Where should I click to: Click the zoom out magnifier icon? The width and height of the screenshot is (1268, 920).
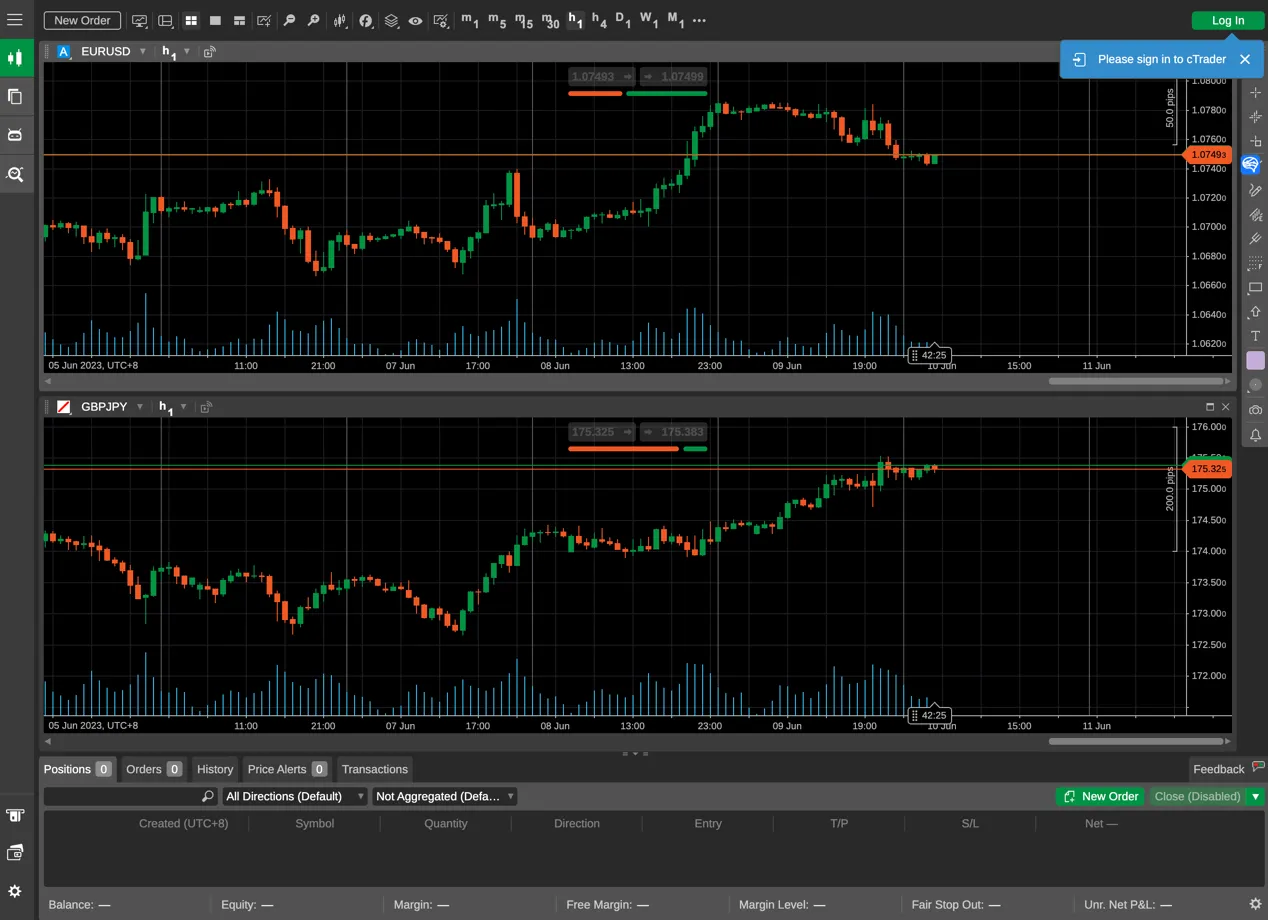(x=289, y=20)
